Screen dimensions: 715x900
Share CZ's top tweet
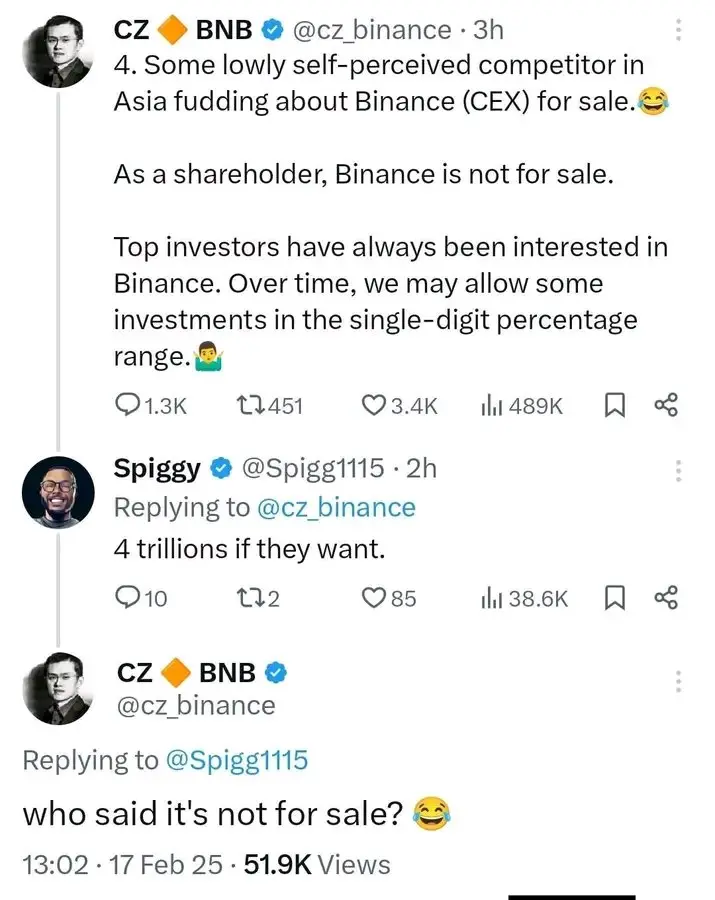[666, 405]
